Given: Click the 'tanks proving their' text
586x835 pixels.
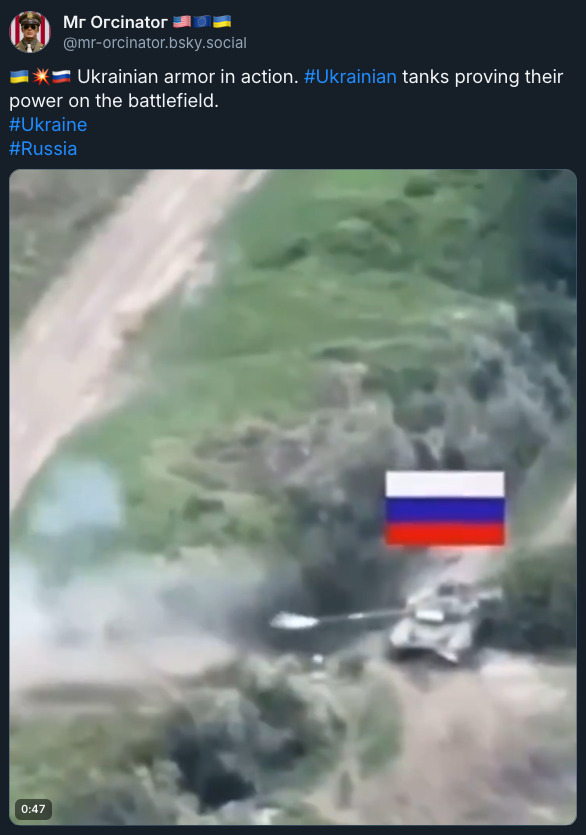Looking at the screenshot, I should click(483, 77).
